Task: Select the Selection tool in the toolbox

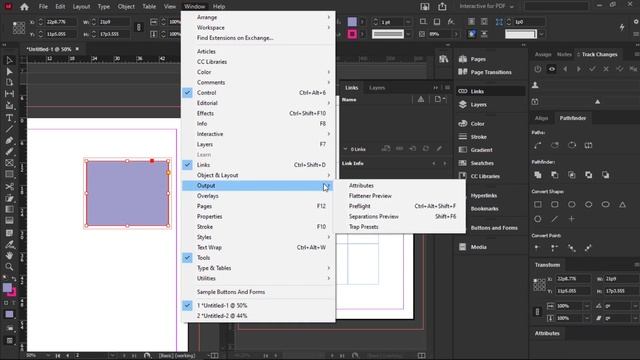Action: [9, 60]
